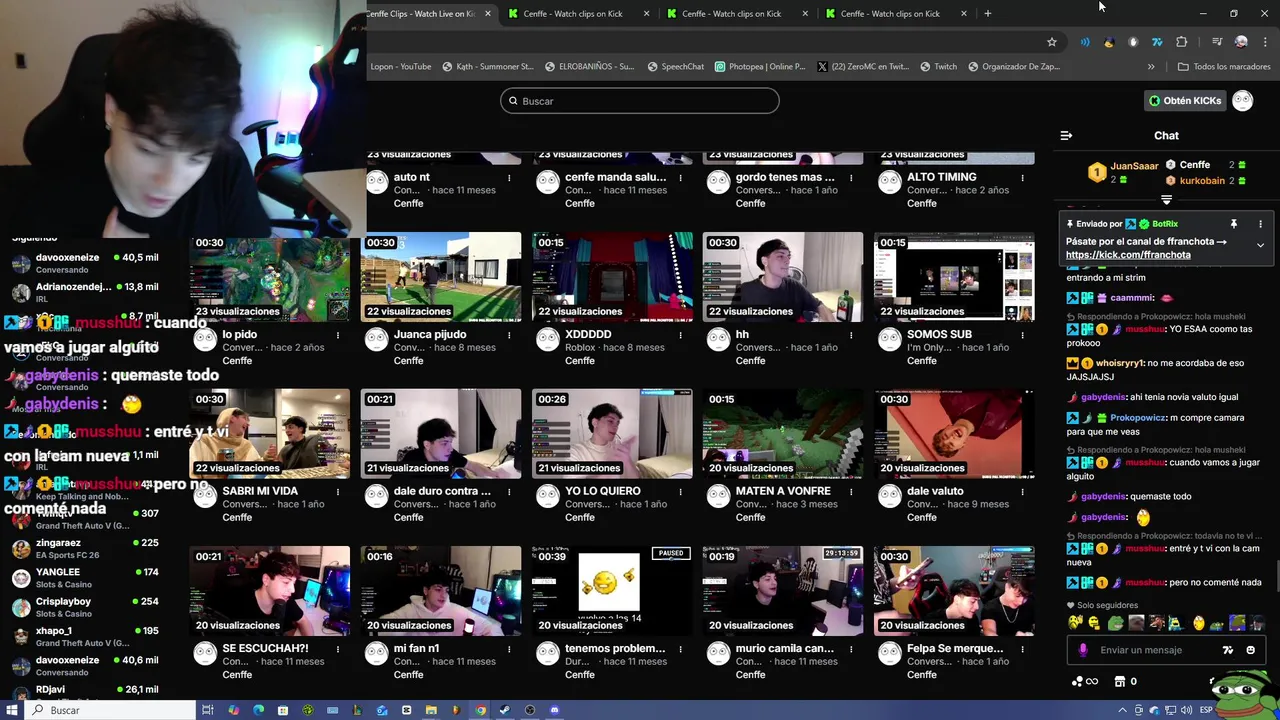Open 'Todos los marcadores' bookmarks folder
The image size is (1280, 720).
(x=1224, y=67)
